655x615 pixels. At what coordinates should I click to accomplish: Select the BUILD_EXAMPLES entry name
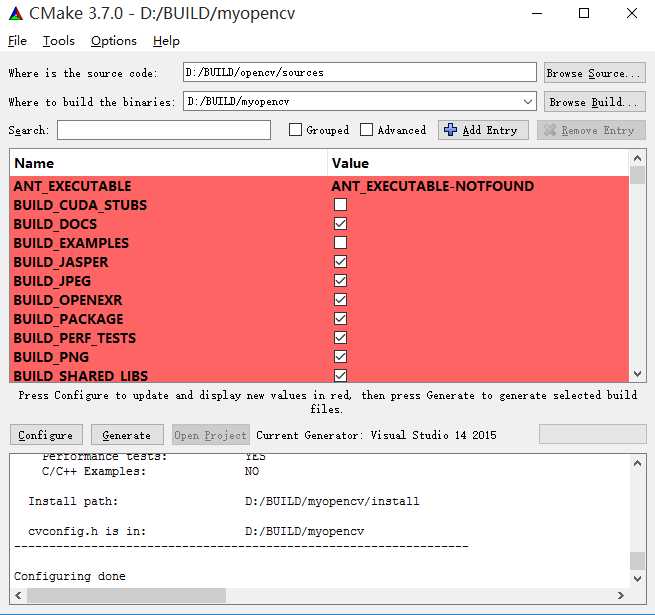tap(71, 243)
